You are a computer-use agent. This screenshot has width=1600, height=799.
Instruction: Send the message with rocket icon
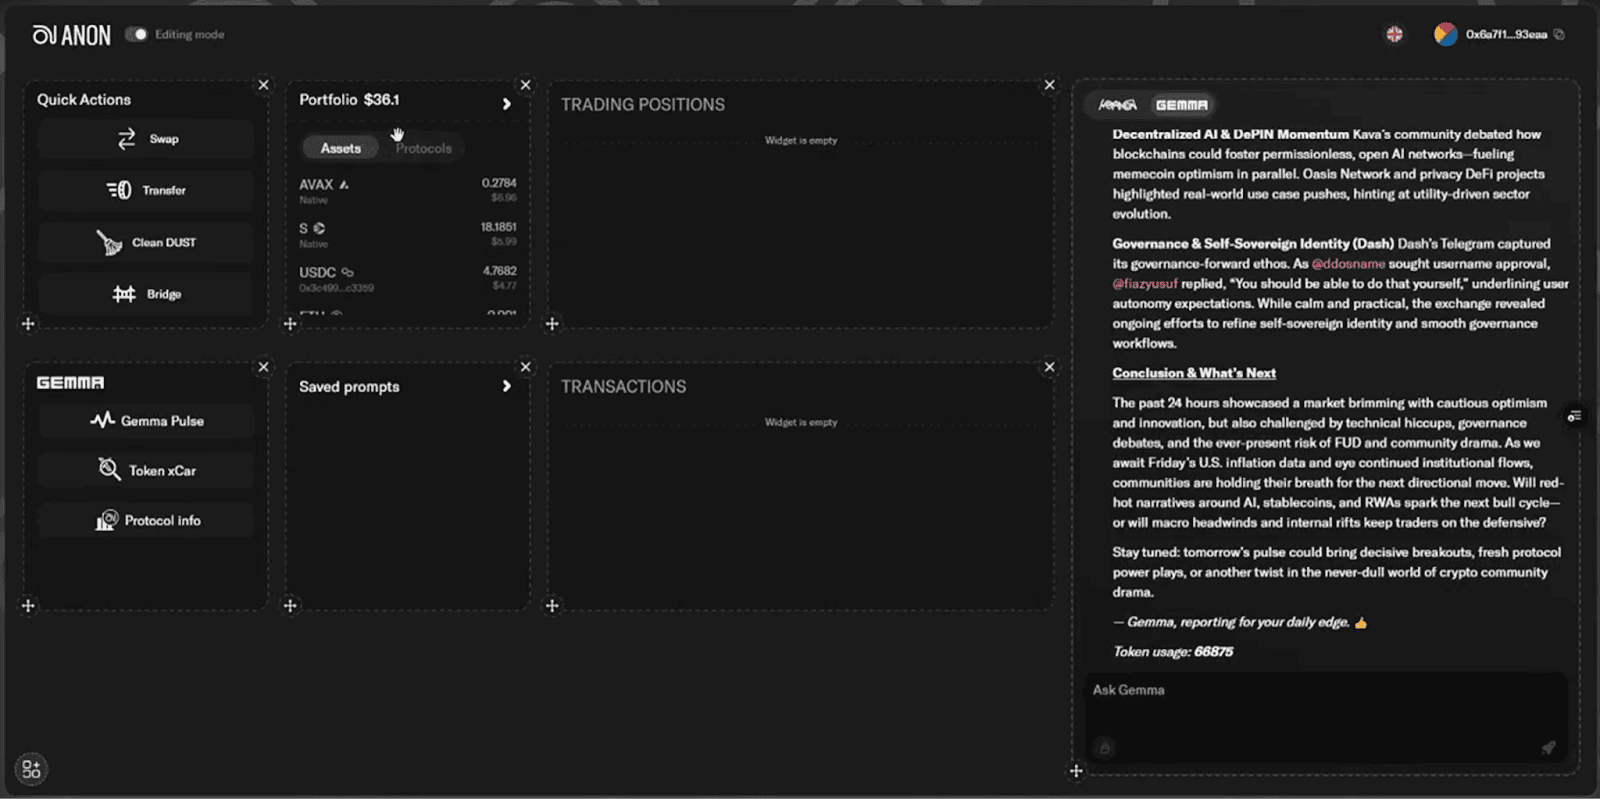pyautogui.click(x=1548, y=747)
